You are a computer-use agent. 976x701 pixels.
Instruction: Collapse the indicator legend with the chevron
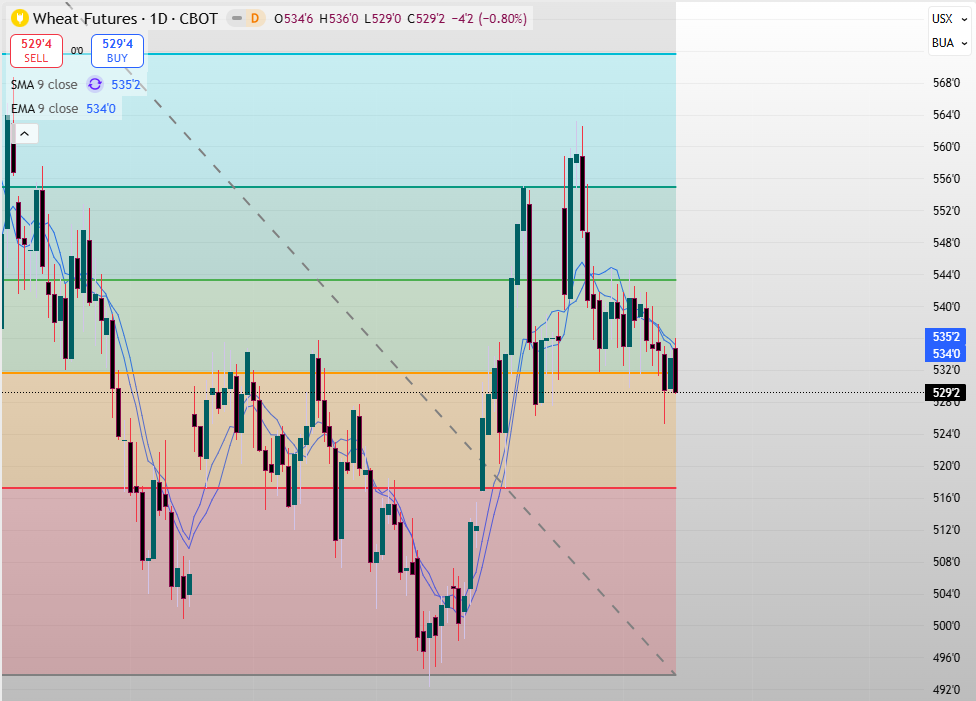click(25, 133)
